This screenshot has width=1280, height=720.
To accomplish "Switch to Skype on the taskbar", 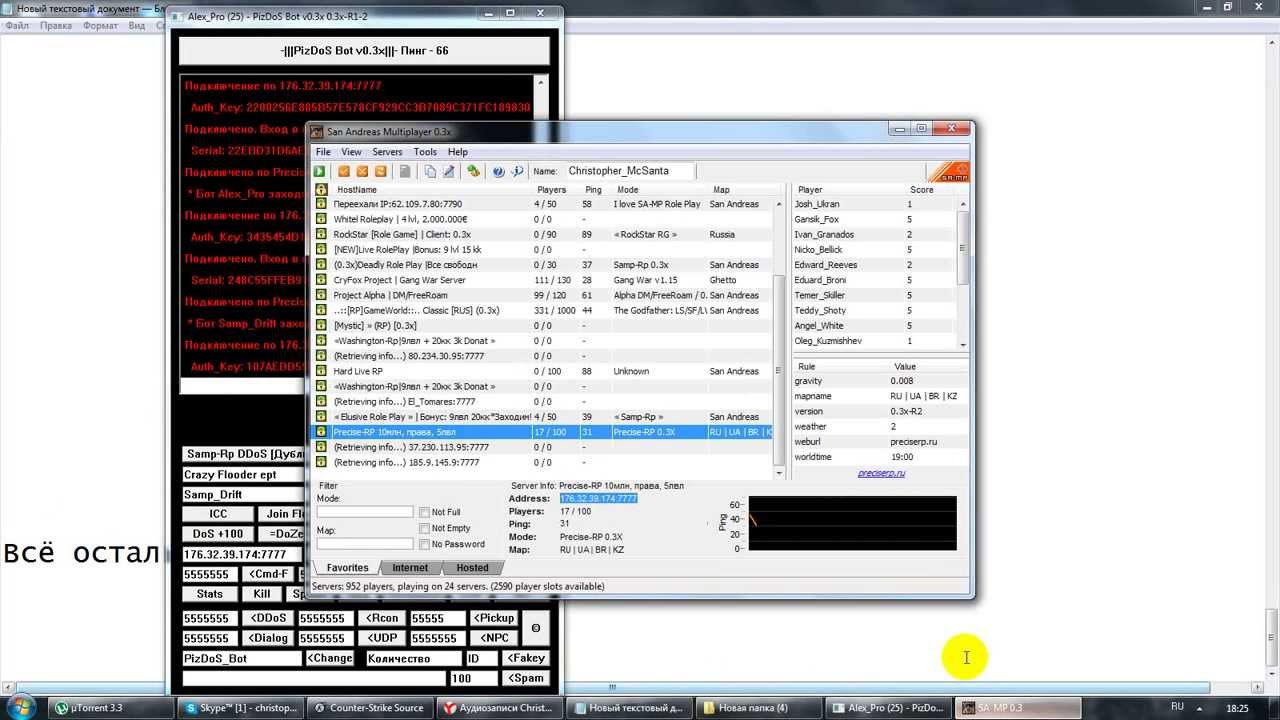I will [x=240, y=708].
